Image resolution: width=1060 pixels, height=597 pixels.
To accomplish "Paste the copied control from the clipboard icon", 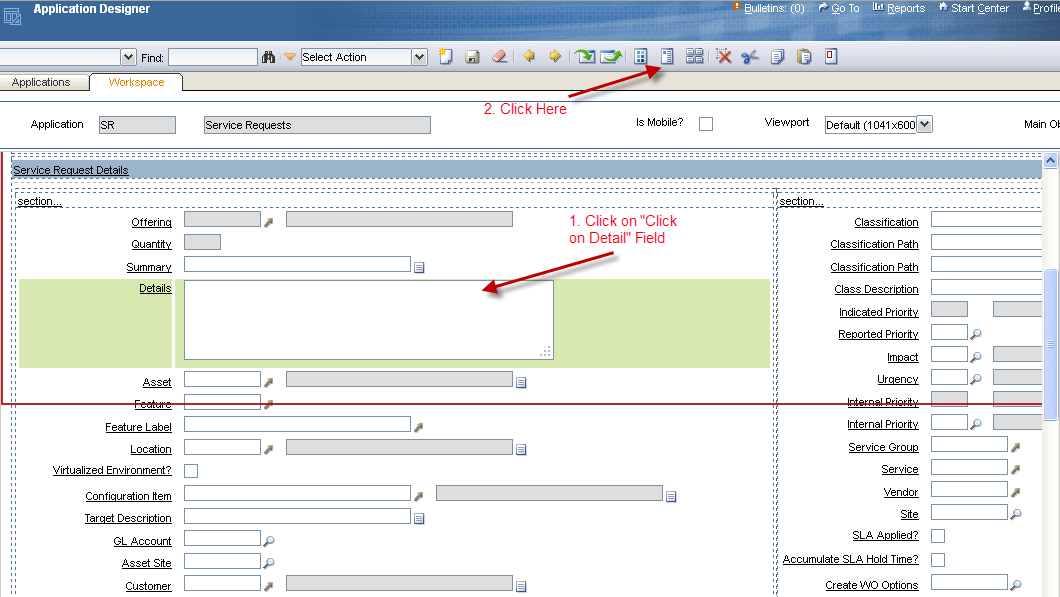I will (804, 56).
